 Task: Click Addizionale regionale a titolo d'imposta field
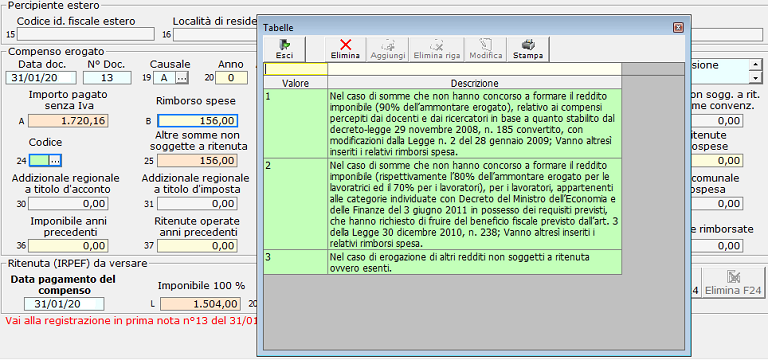197,203
